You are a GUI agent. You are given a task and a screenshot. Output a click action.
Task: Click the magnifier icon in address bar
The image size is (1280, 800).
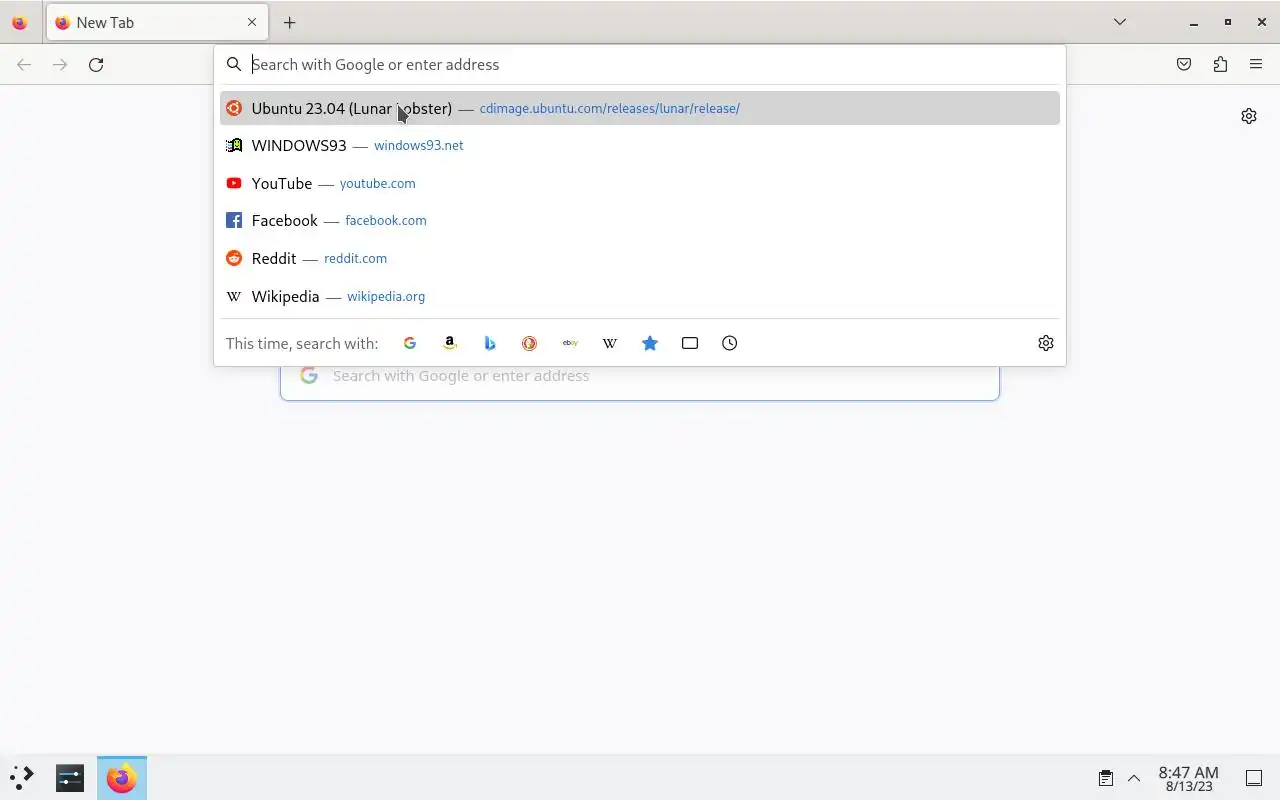click(234, 64)
